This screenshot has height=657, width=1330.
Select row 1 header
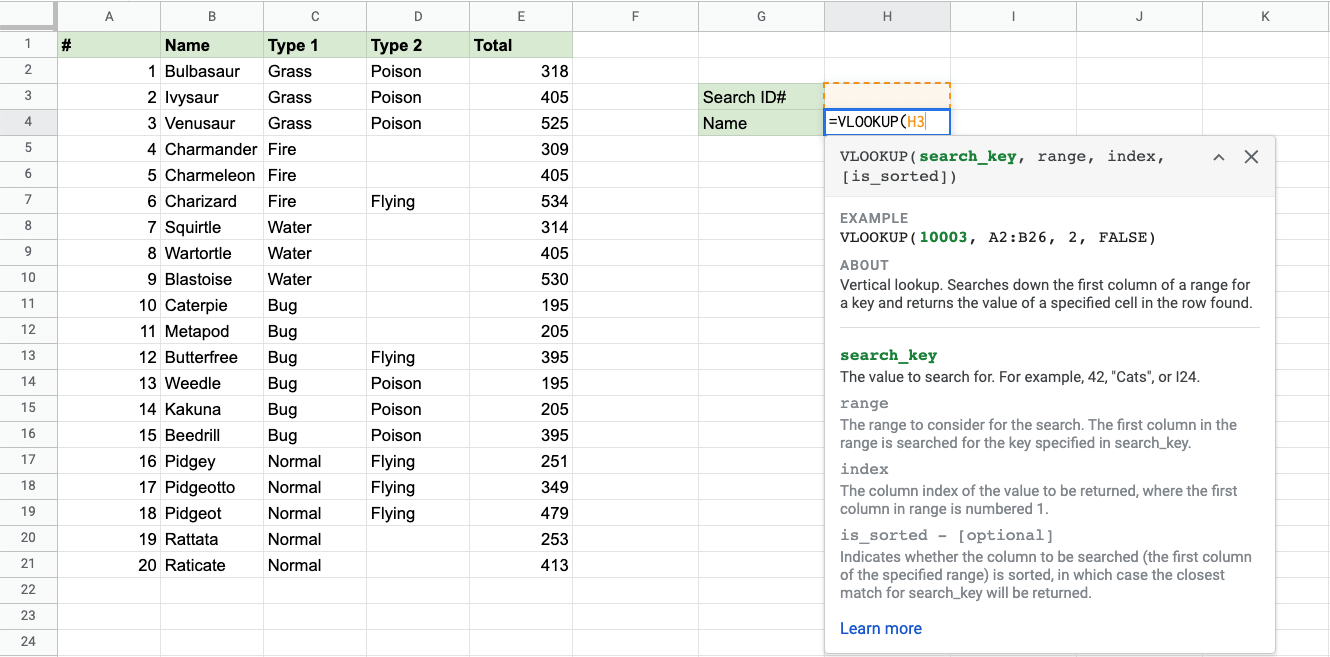[28, 45]
